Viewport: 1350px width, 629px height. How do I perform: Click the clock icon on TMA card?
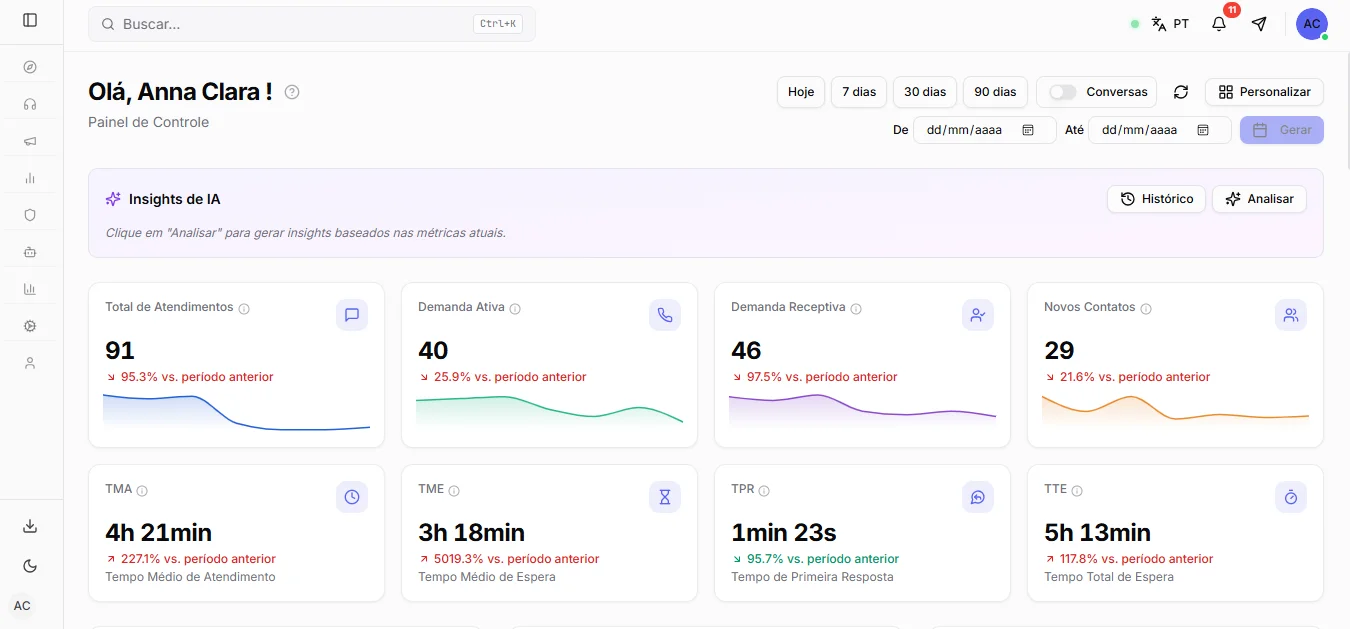point(352,497)
